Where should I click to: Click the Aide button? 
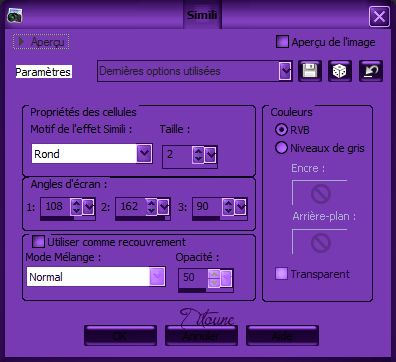(282, 335)
